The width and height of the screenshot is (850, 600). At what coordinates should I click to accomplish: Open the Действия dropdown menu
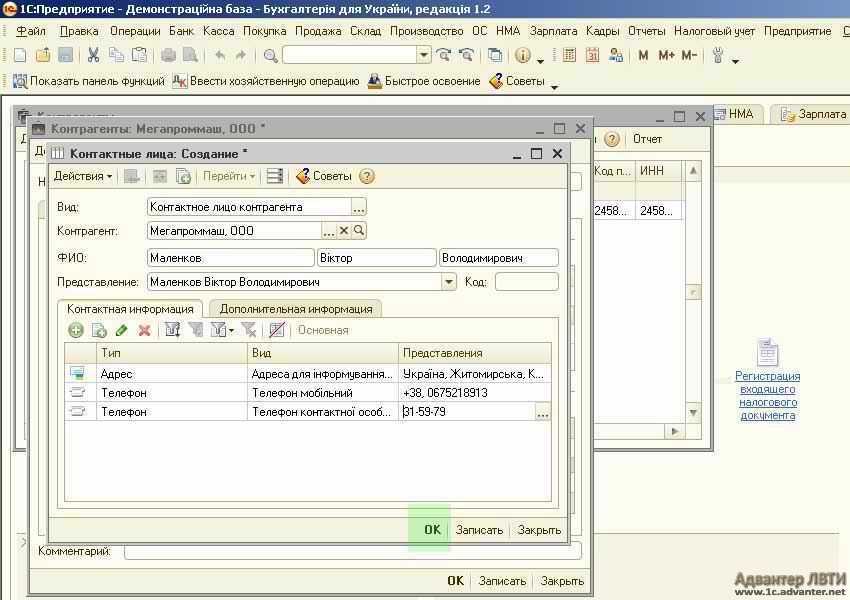point(82,176)
